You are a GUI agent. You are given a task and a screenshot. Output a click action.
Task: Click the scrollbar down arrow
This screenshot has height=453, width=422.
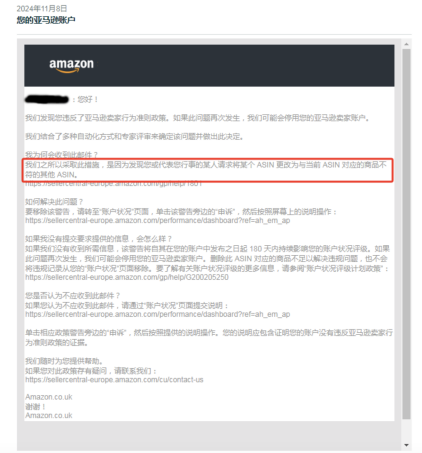pos(406,445)
